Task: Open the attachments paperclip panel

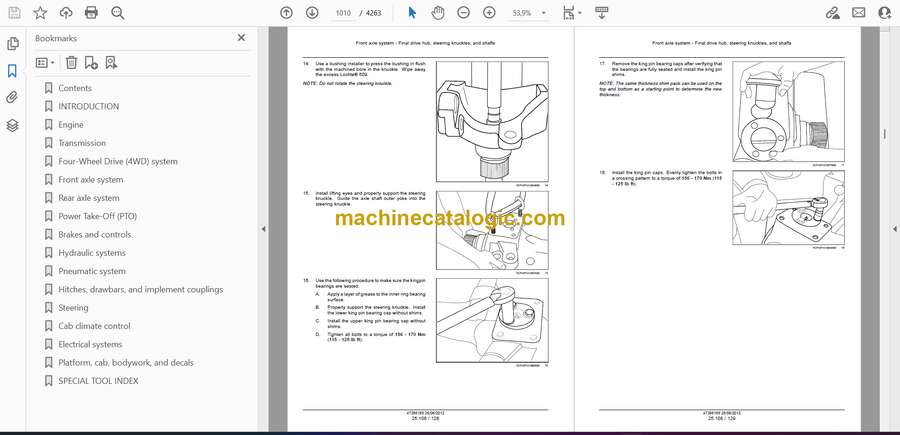Action: click(13, 98)
